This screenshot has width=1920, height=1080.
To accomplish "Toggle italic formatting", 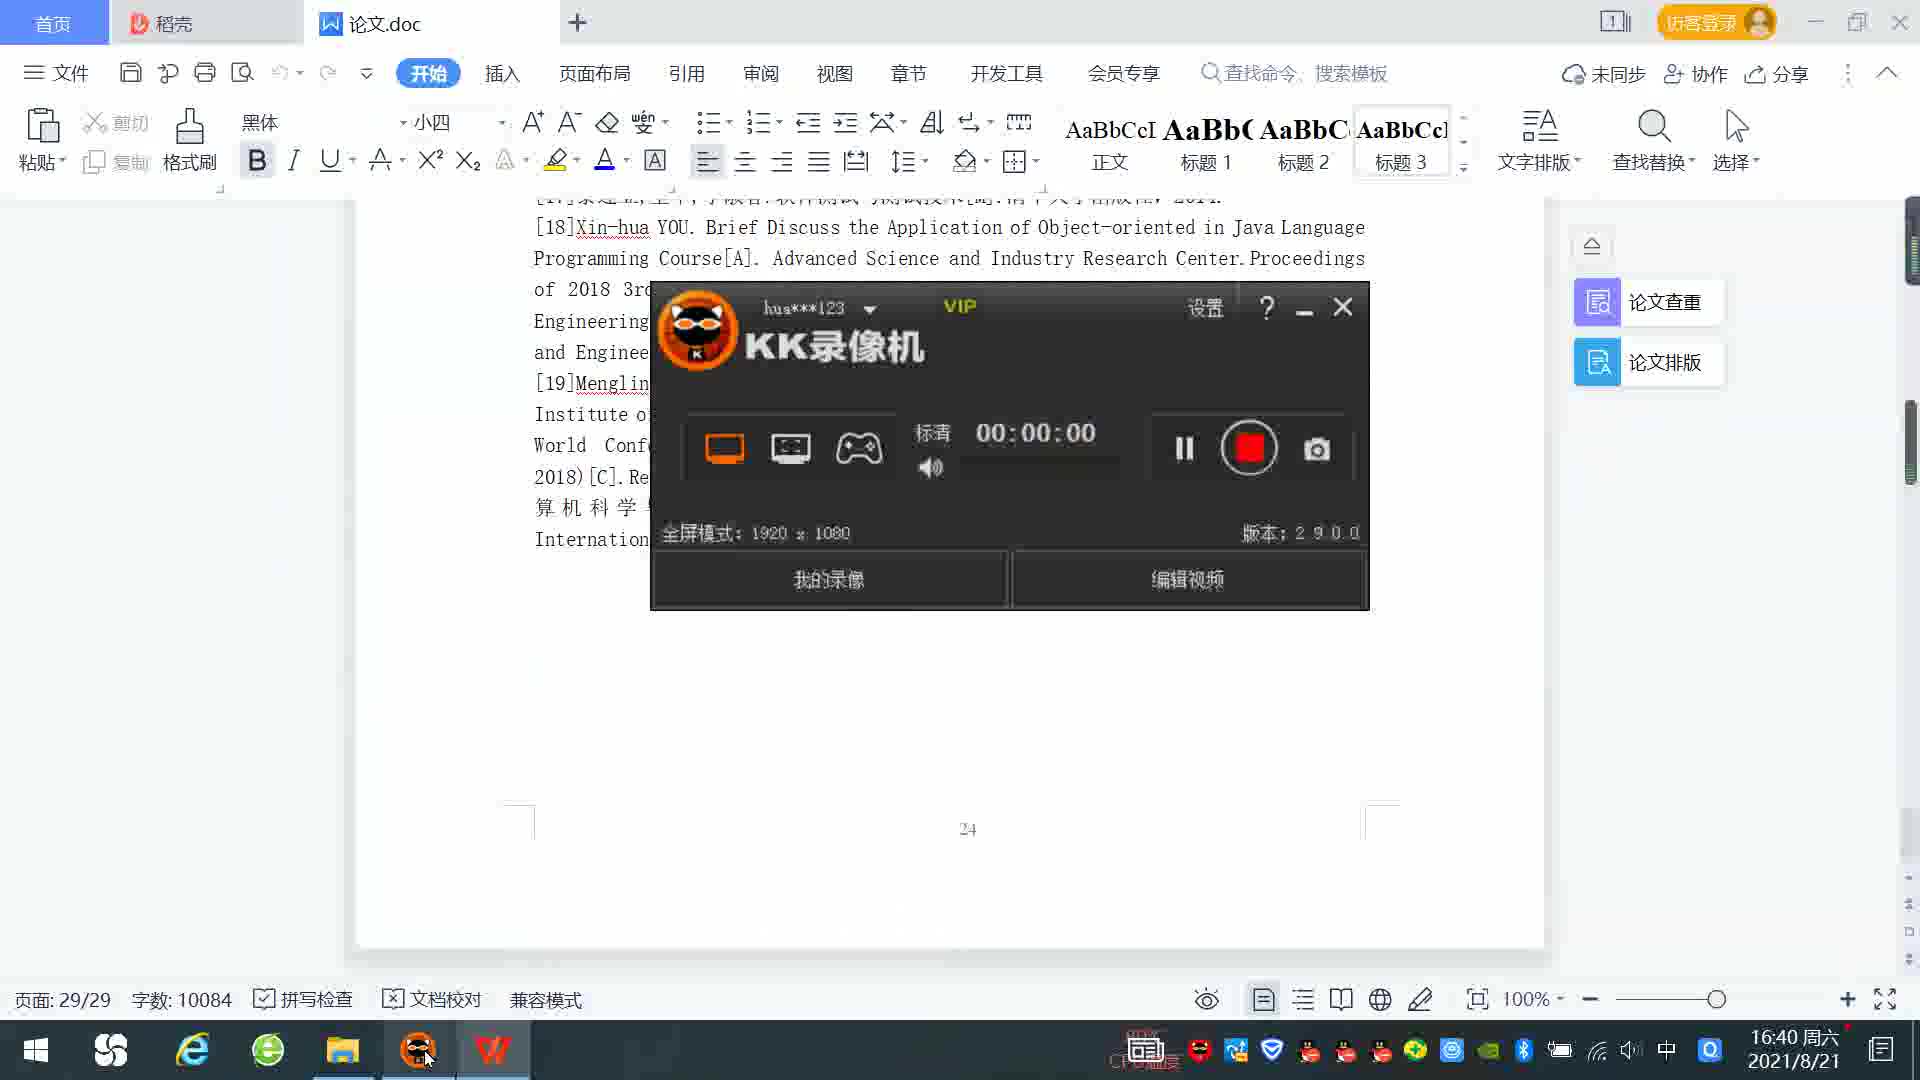I will pos(293,161).
